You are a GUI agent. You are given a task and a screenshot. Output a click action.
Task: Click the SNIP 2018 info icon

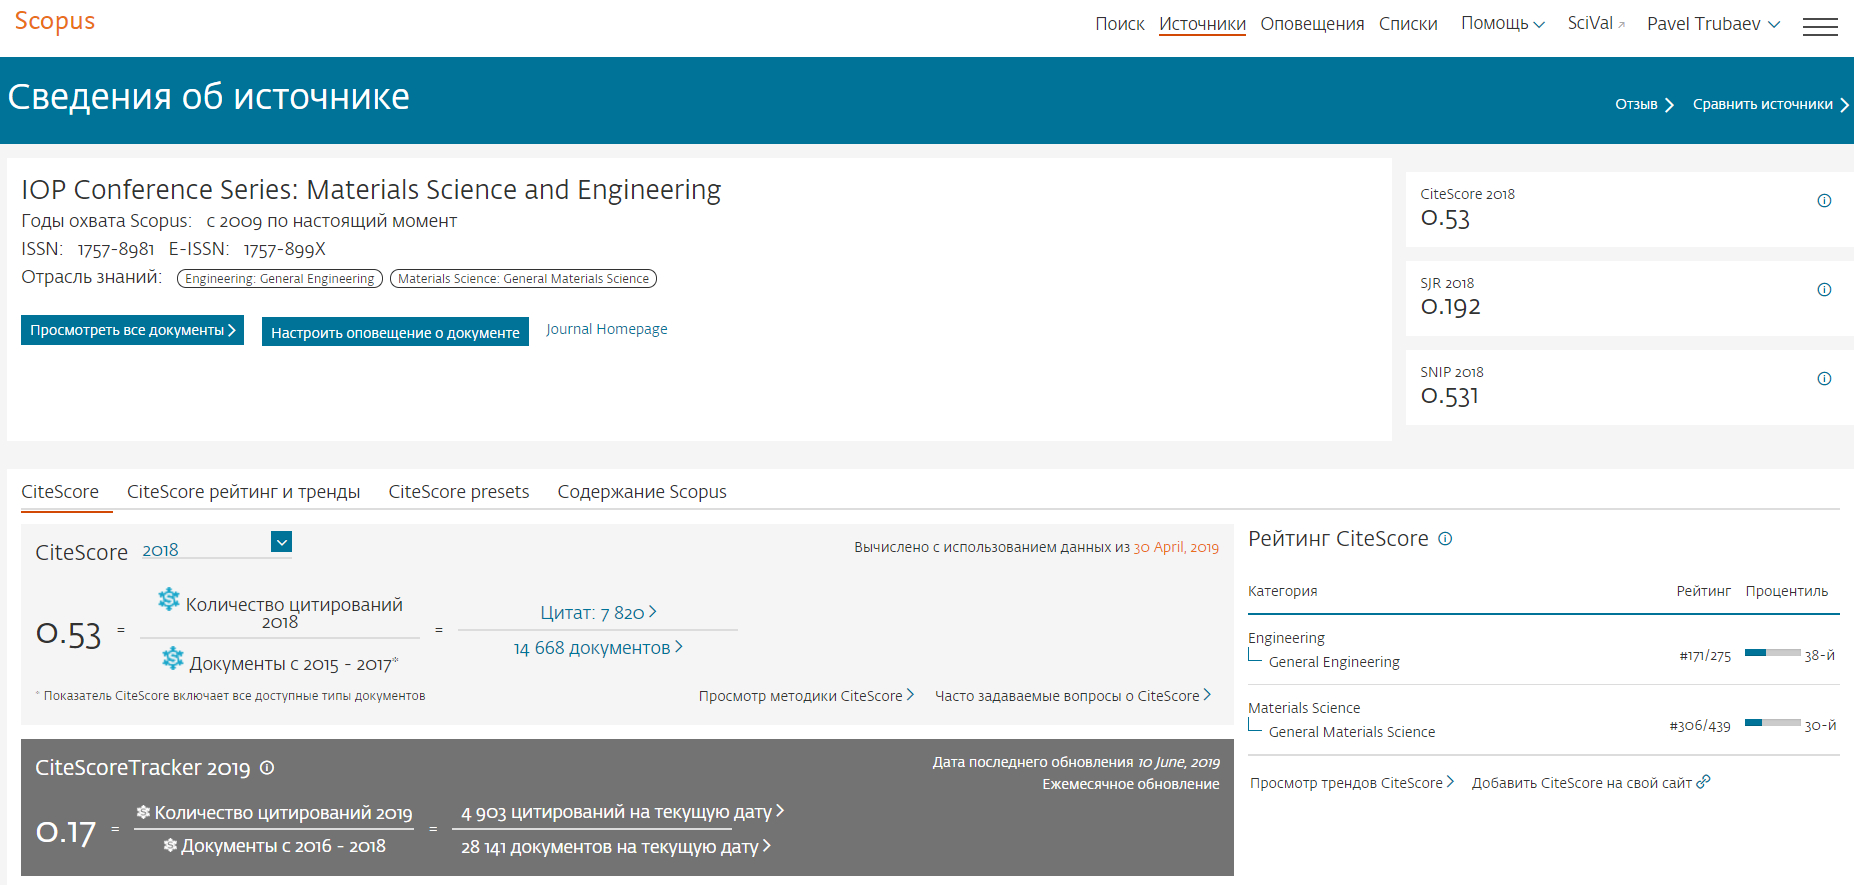(1823, 379)
